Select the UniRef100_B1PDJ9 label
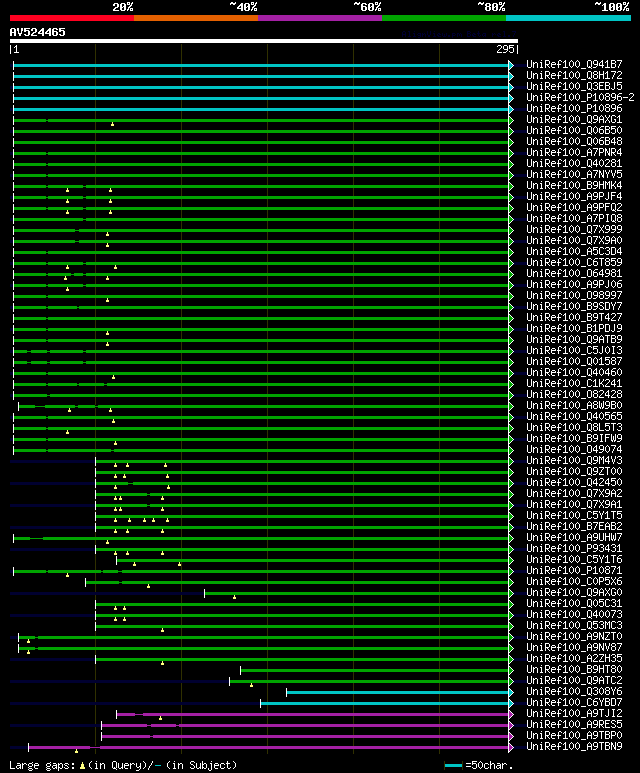This screenshot has height=773, width=640. [x=574, y=328]
